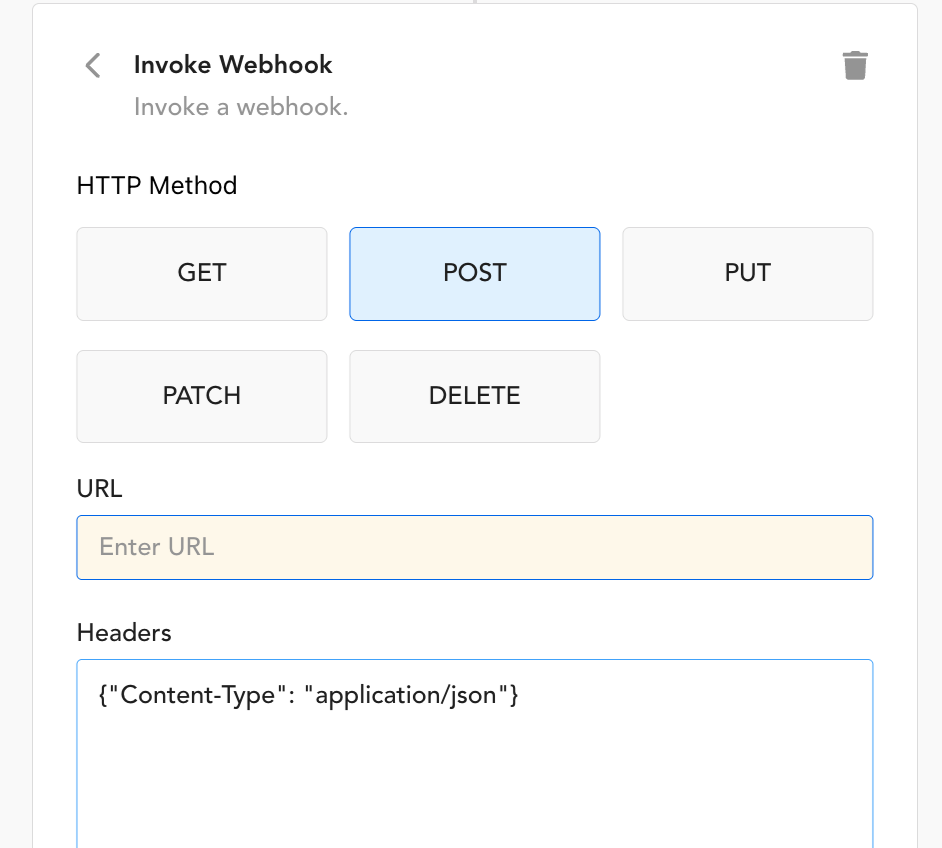Click the empty area right of DELETE button
The width and height of the screenshot is (942, 848).
pos(747,396)
